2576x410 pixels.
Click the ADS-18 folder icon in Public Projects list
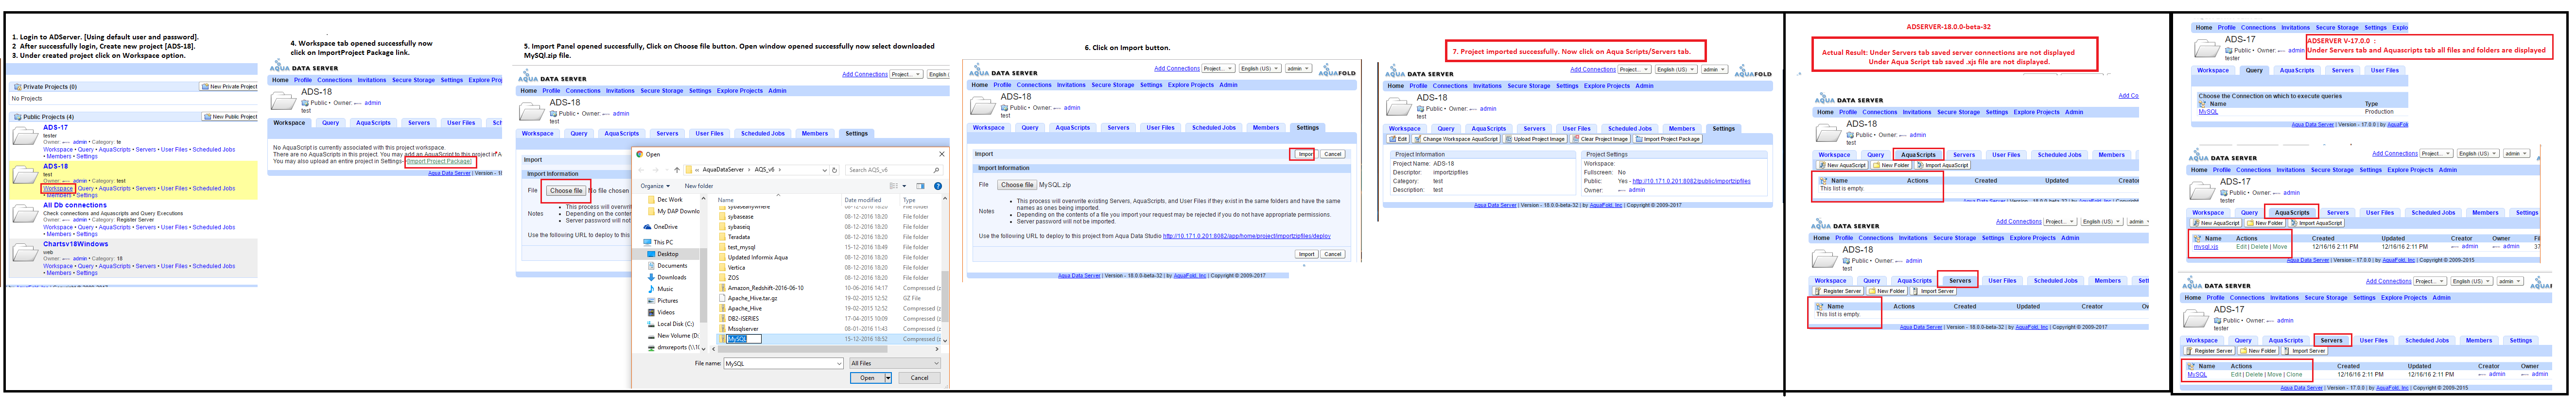(26, 175)
